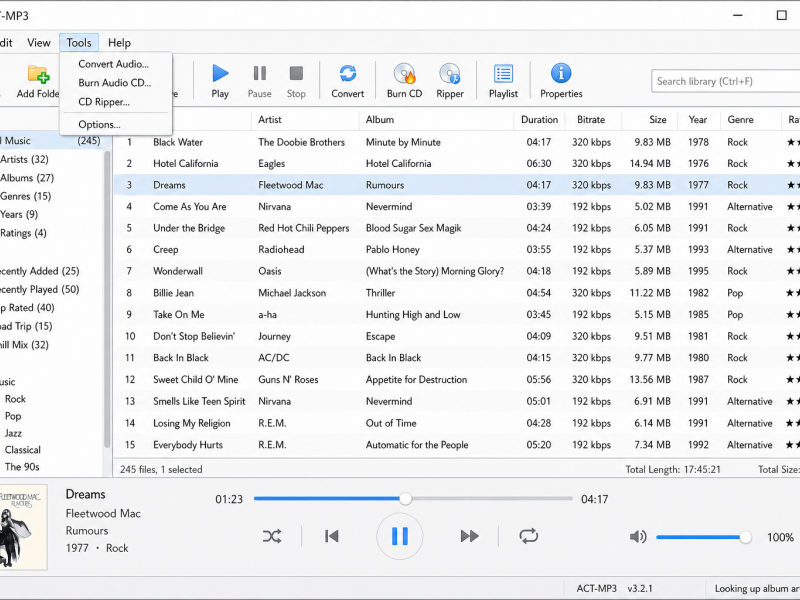Choose CD Ripper... menu entry
Screen dimensions: 800x600
pyautogui.click(x=104, y=102)
